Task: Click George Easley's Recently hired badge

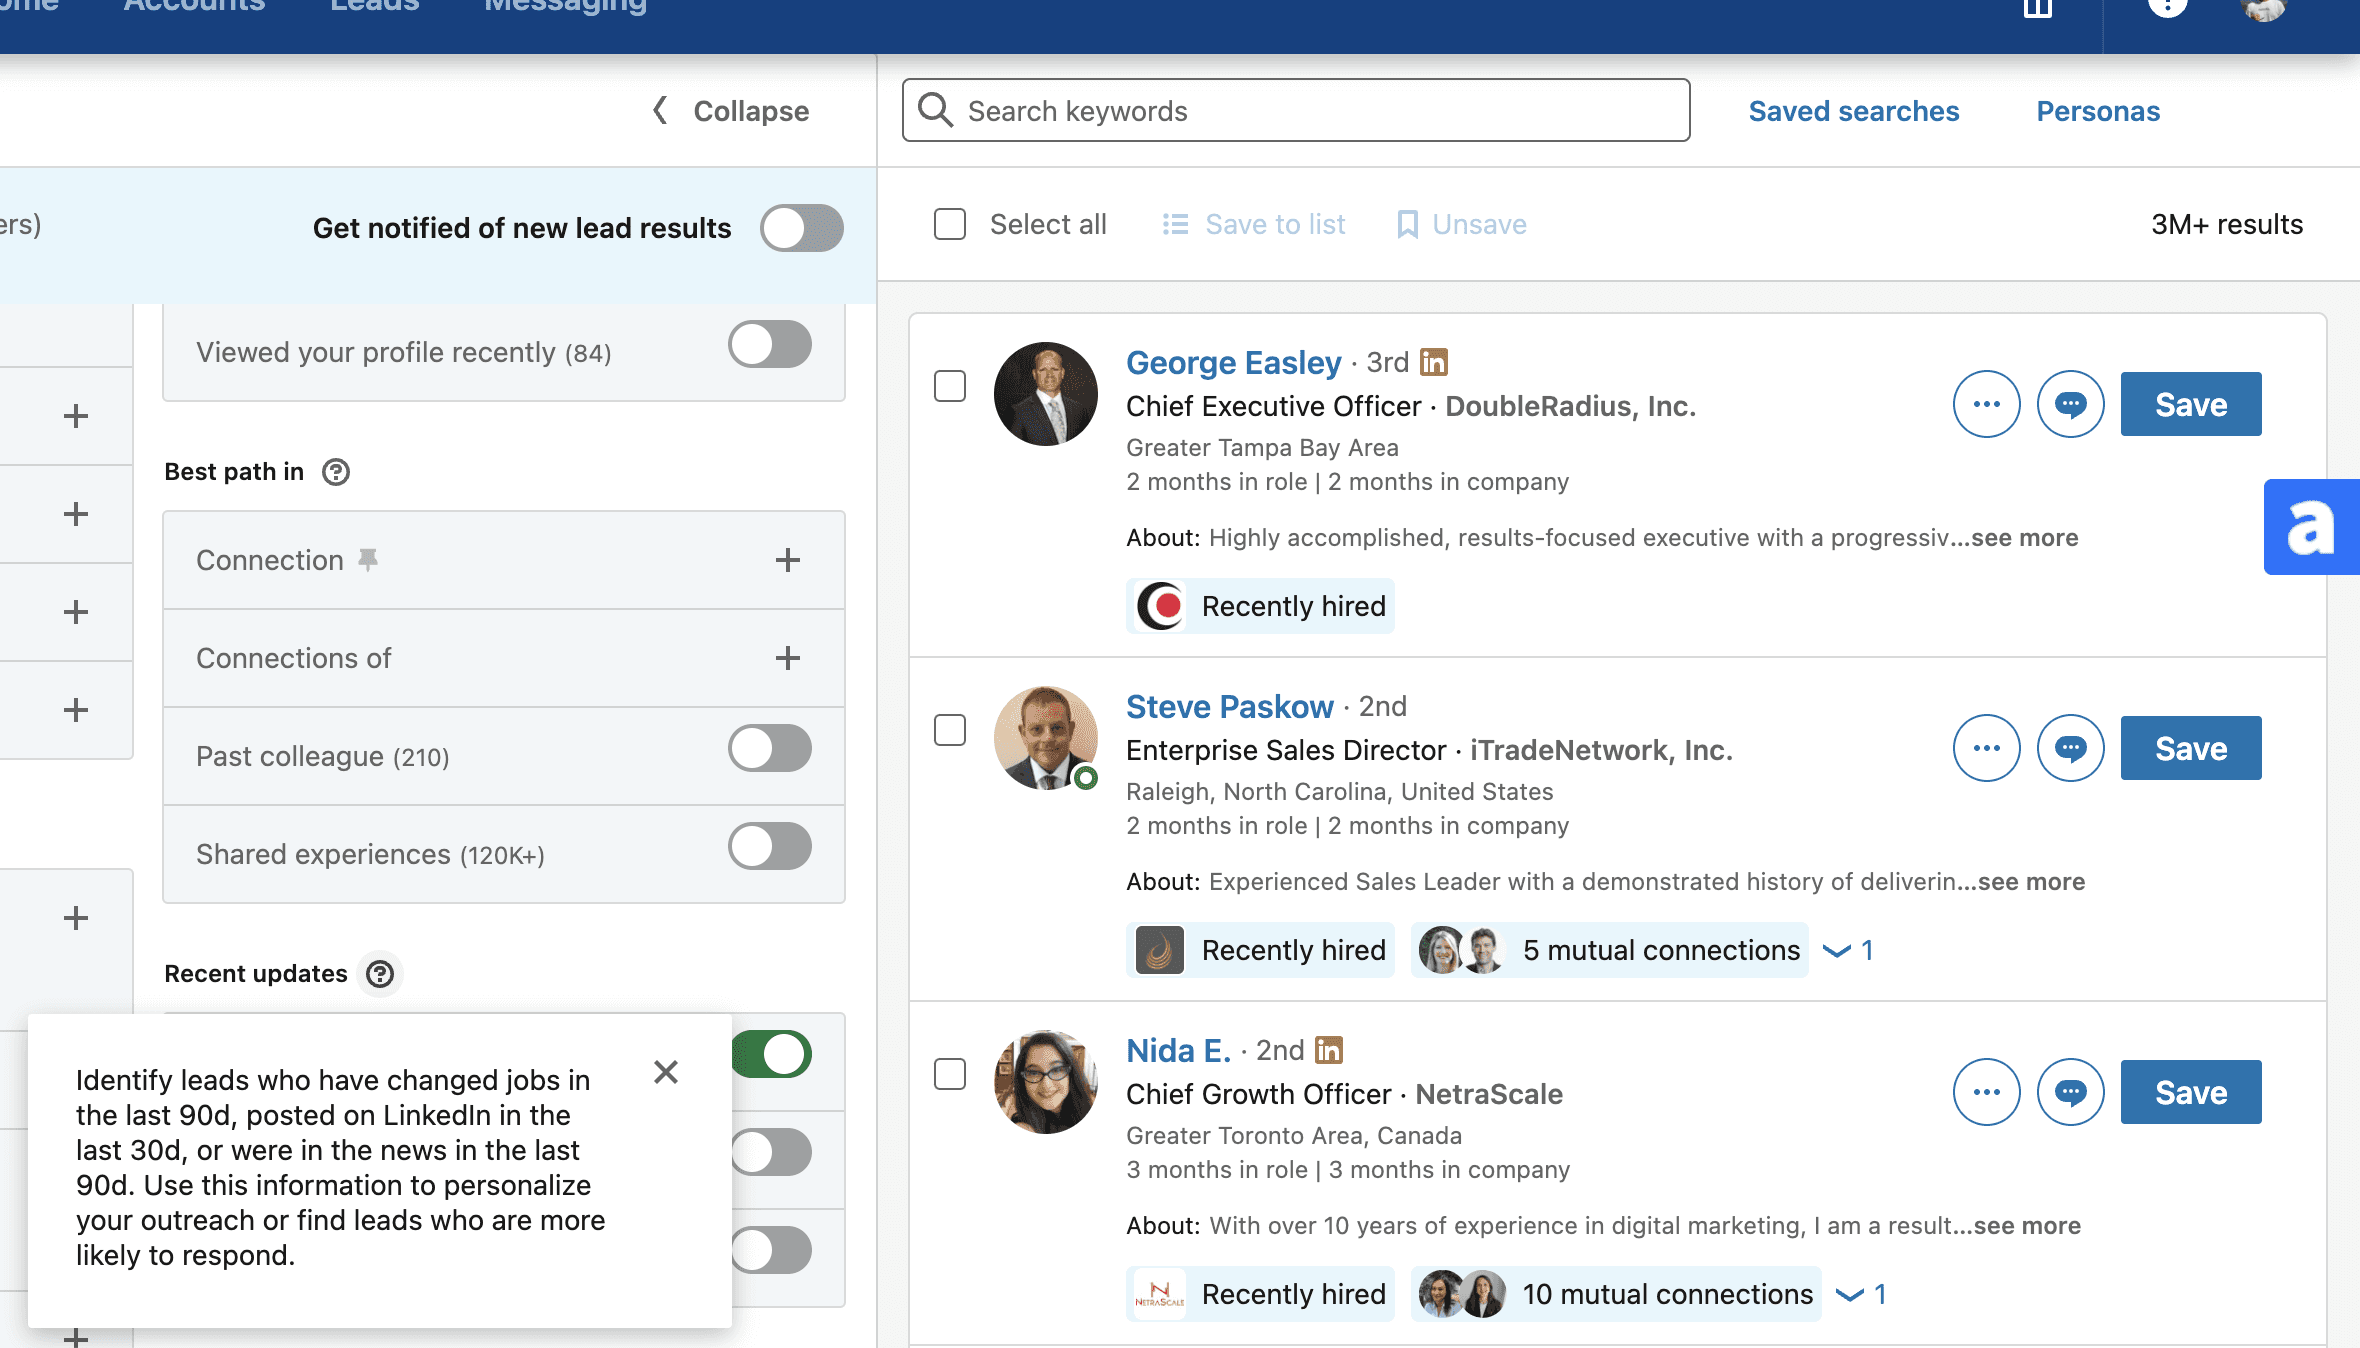Action: click(x=1260, y=606)
